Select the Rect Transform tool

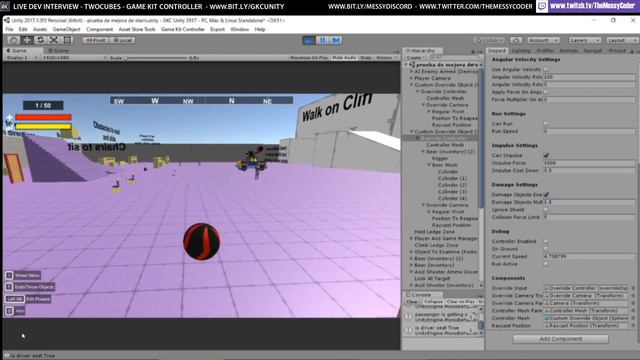pos(67,40)
